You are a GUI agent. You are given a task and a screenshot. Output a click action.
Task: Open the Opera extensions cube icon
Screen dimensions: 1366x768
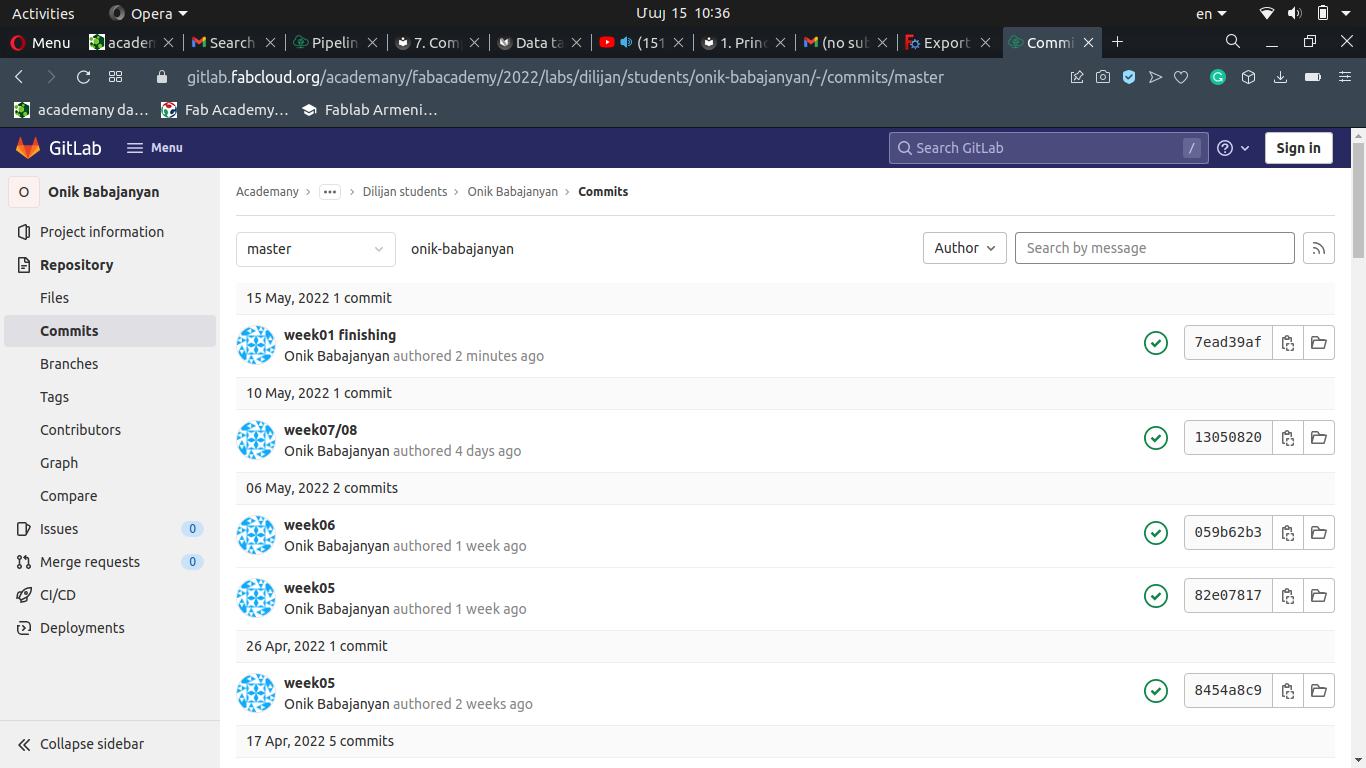pos(1248,77)
